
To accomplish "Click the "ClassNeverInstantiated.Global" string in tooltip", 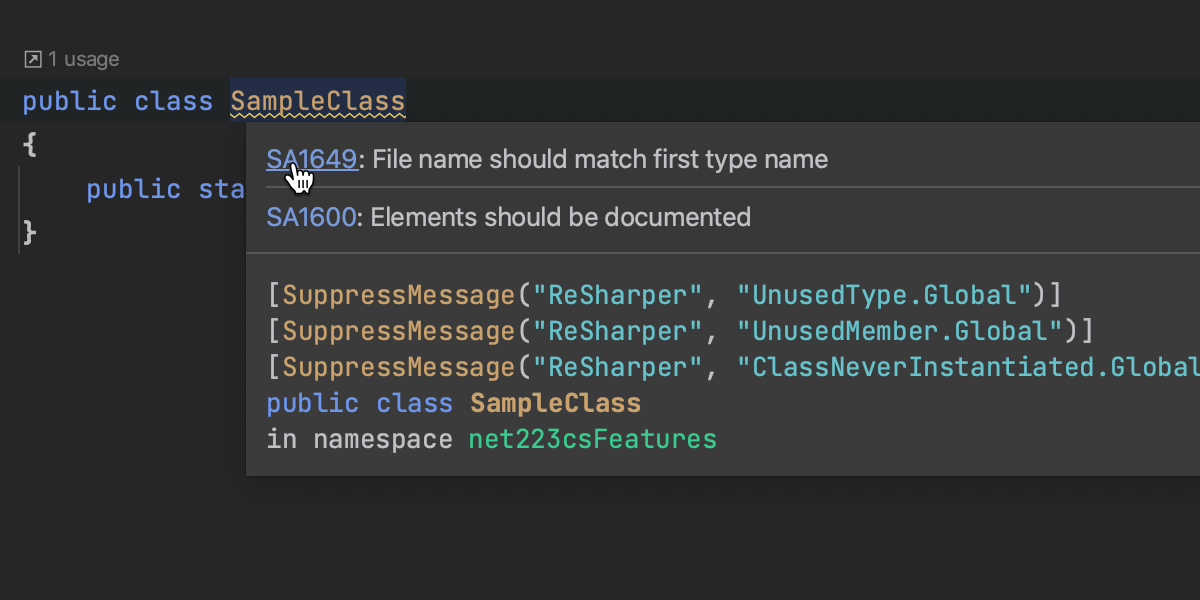I will (968, 367).
